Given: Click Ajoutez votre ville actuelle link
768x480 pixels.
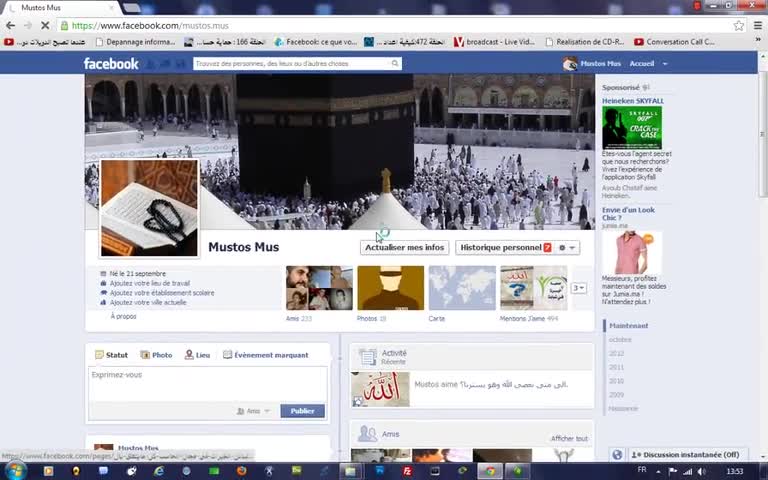Looking at the screenshot, I should 148,303.
